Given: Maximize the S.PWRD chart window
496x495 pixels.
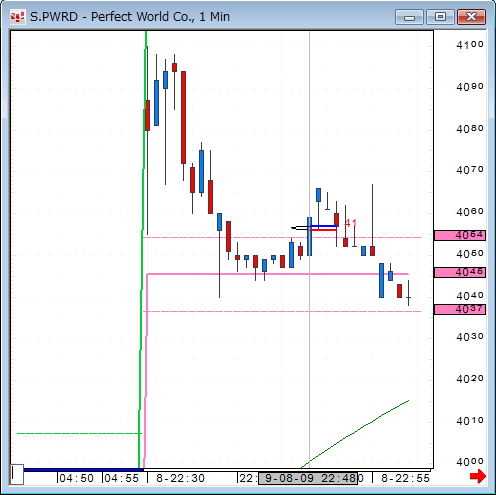Looking at the screenshot, I should pyautogui.click(x=440, y=17).
